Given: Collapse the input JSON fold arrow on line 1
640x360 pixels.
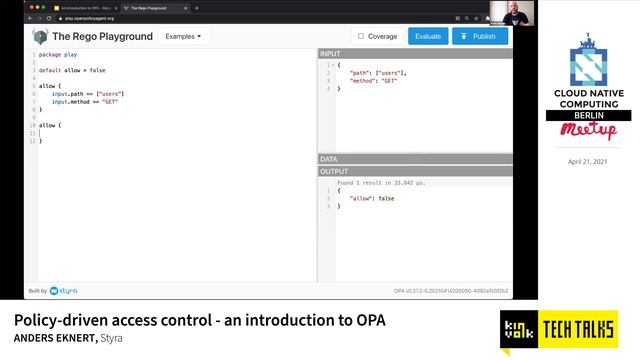Looking at the screenshot, I should [x=333, y=65].
